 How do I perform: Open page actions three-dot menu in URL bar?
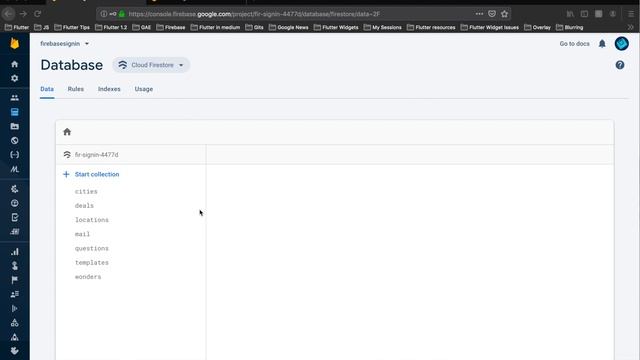[x=479, y=14]
